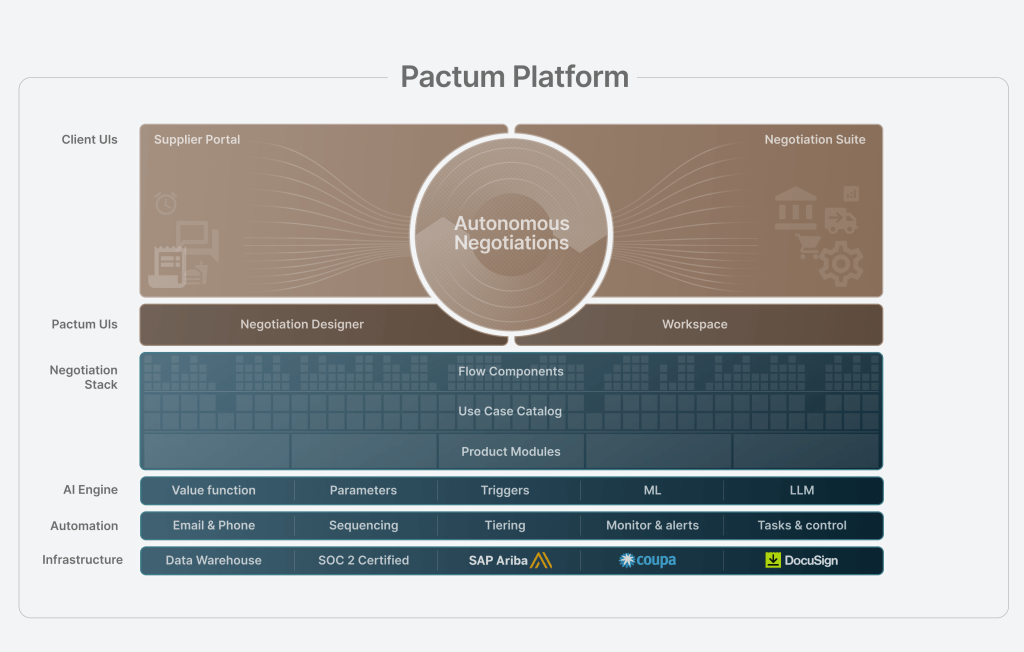Select the DocuSign logo
This screenshot has height=652, width=1024.
pos(802,560)
